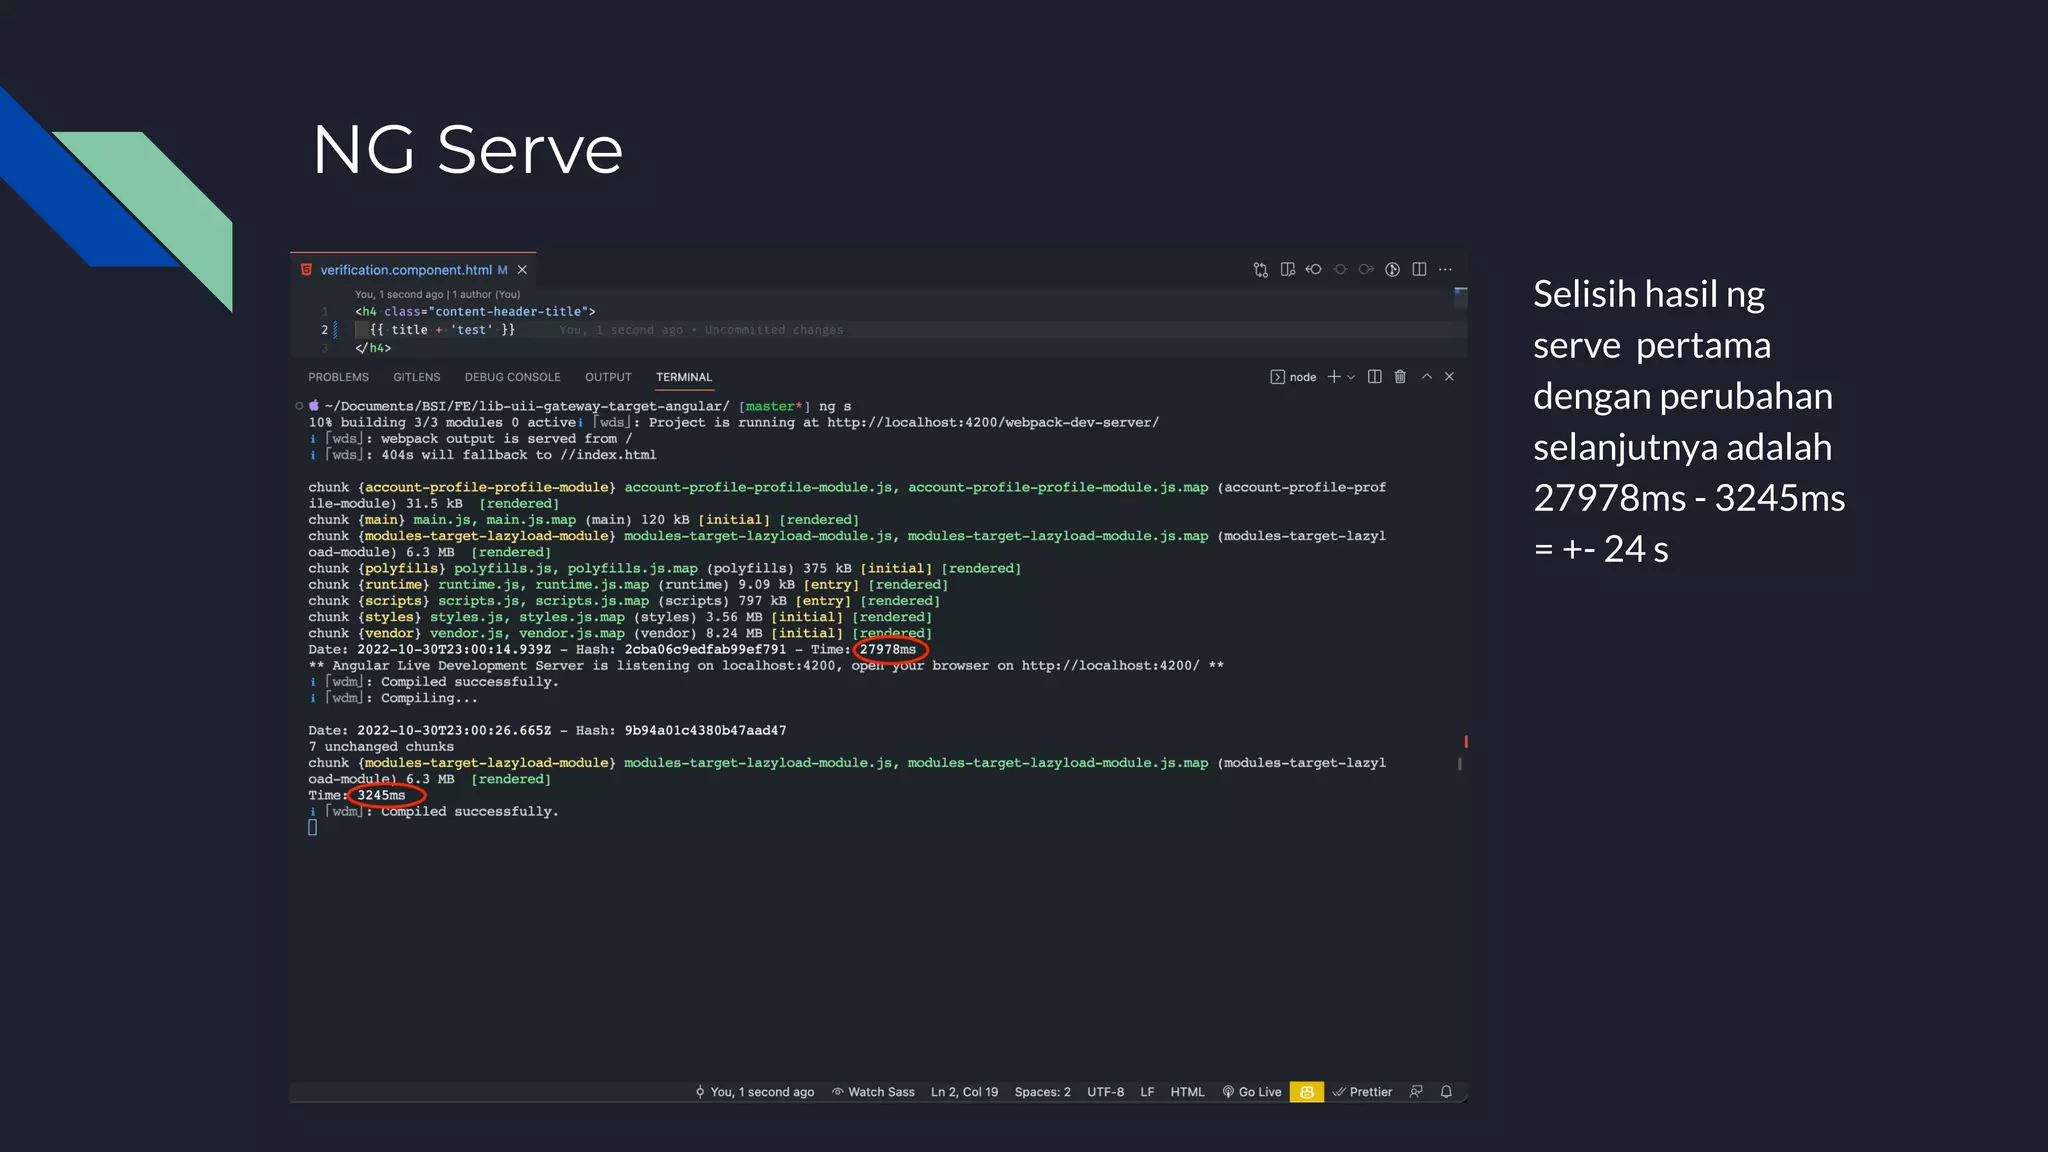The image size is (2048, 1152).
Task: Click the next revision arrow icon
Action: (x=1366, y=270)
